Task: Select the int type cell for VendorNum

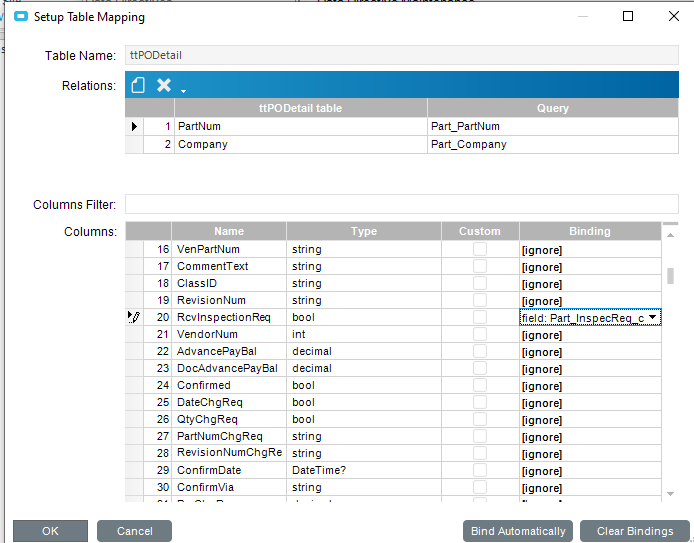Action: pos(364,334)
